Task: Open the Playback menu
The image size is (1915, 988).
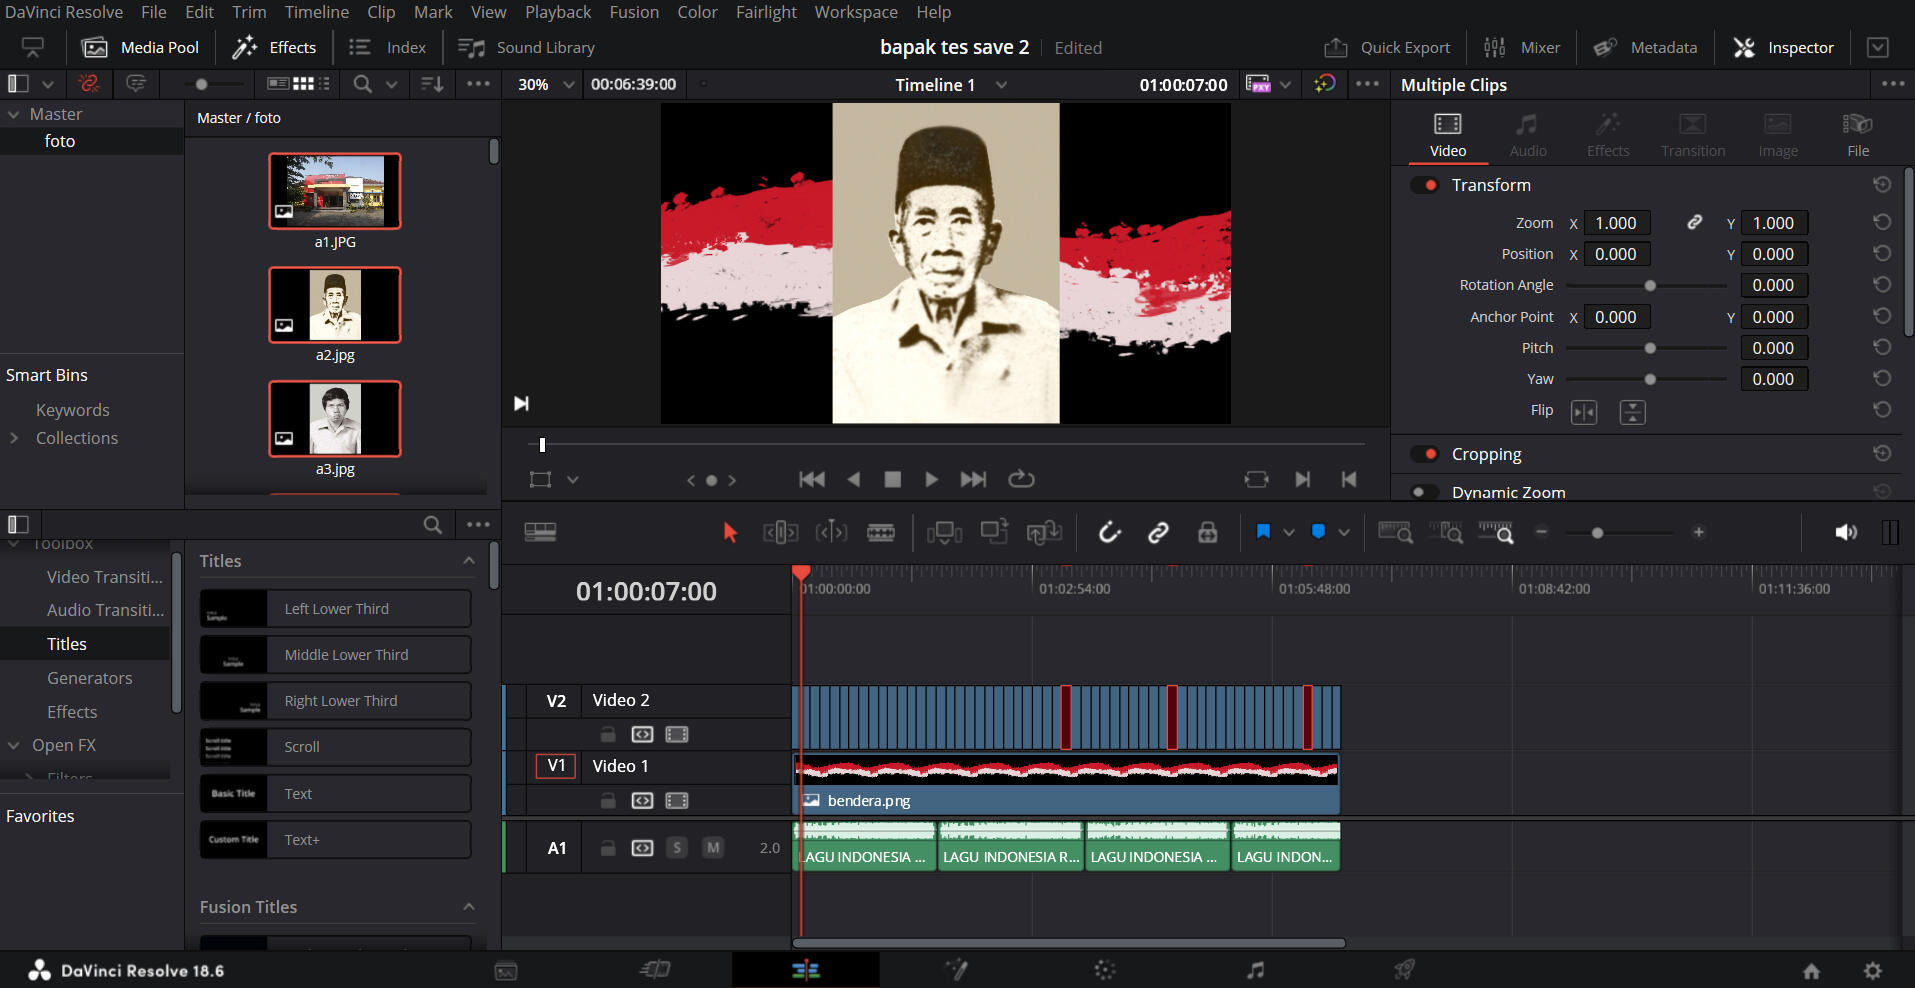Action: (558, 12)
